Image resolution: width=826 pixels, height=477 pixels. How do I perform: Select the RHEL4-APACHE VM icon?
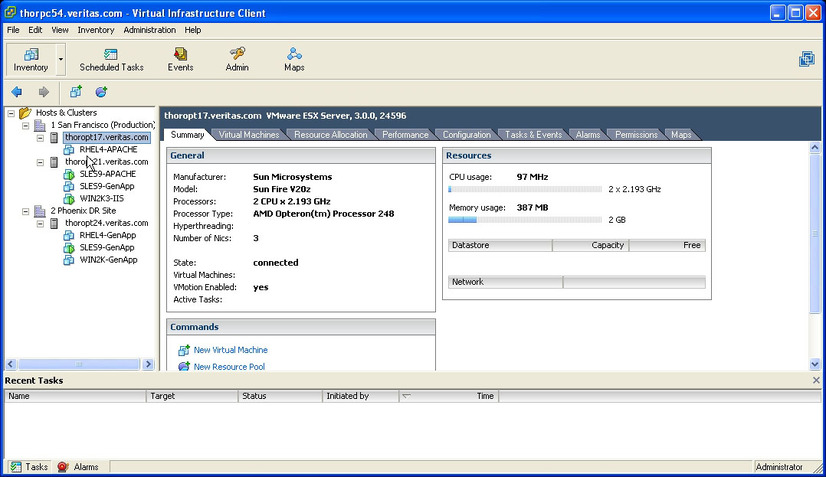(x=68, y=149)
